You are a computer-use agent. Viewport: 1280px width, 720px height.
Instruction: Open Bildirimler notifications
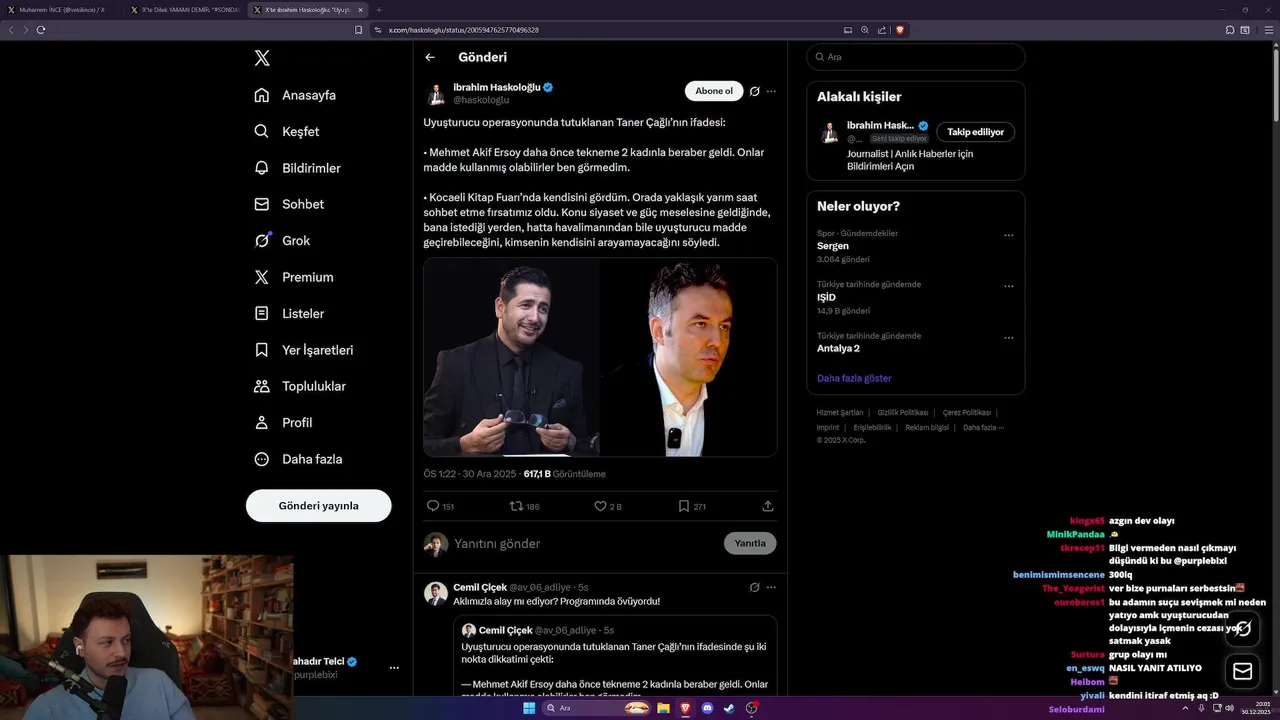point(297,168)
